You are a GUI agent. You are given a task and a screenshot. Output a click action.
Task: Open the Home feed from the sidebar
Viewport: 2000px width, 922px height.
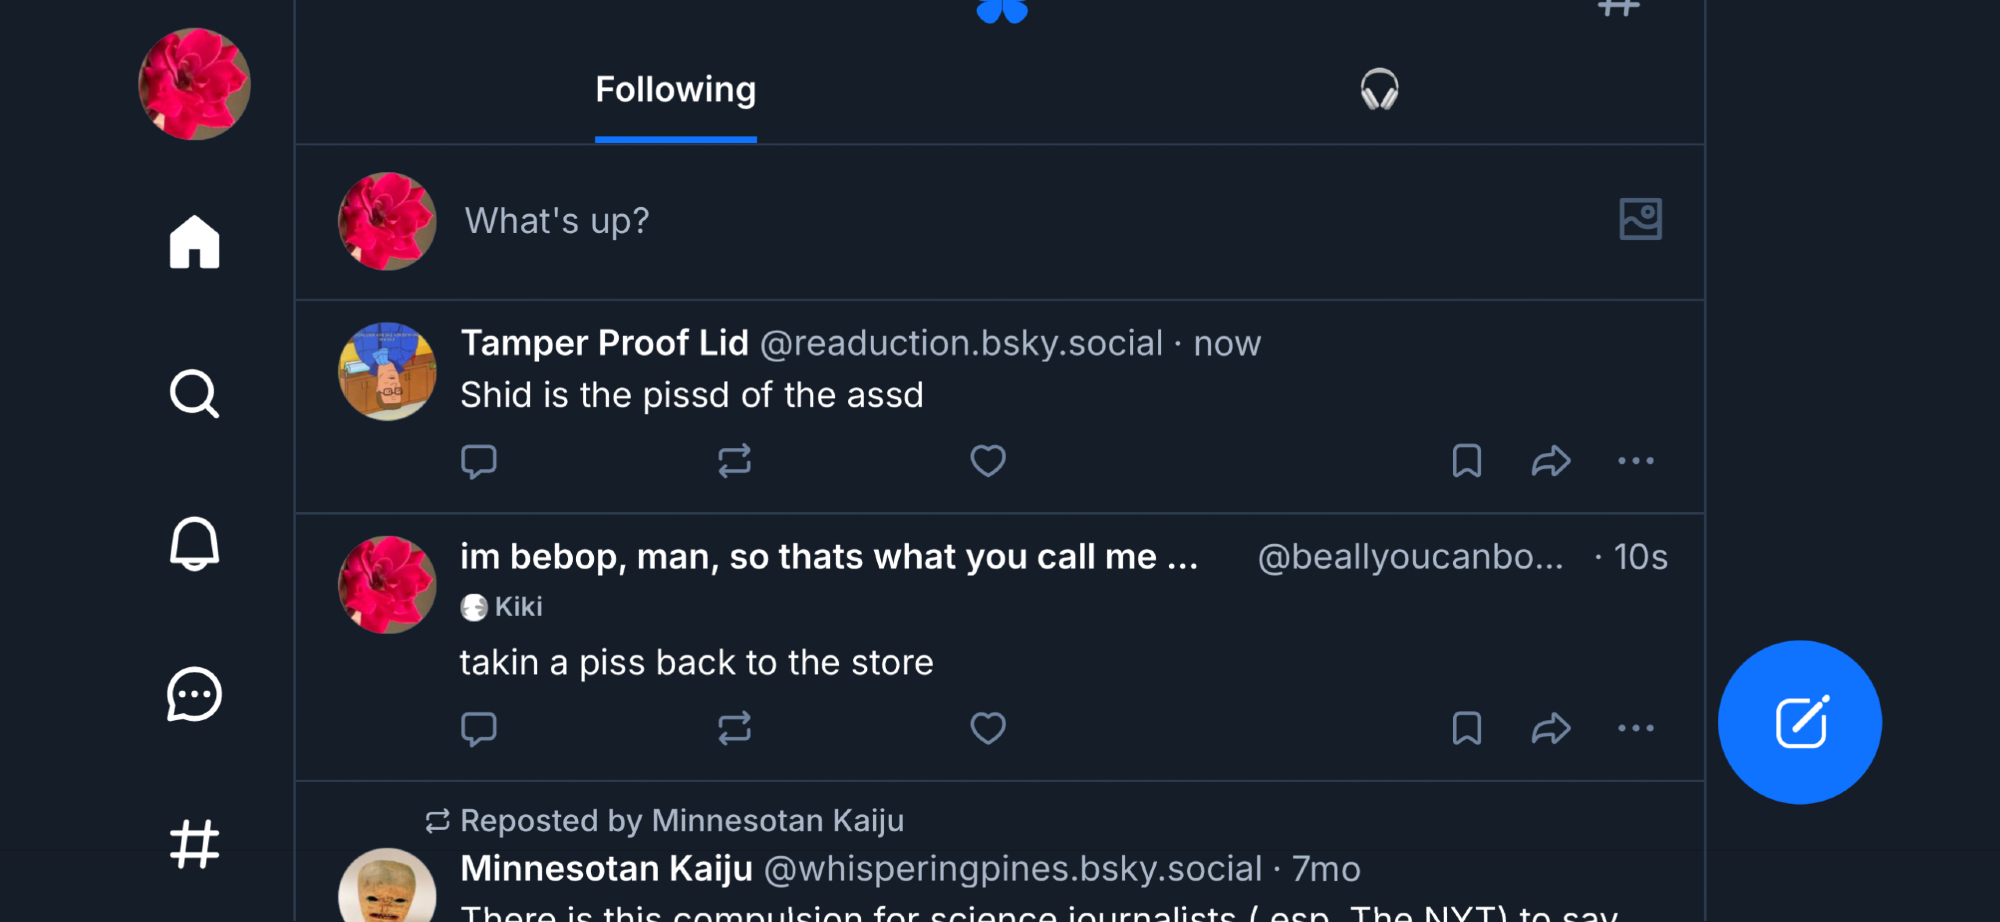tap(194, 243)
